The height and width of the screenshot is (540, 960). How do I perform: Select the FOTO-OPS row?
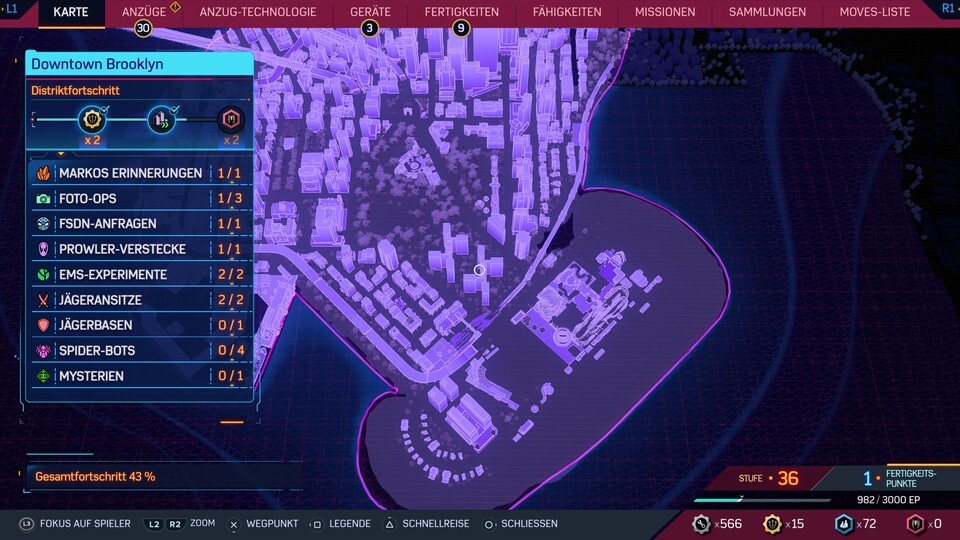140,198
